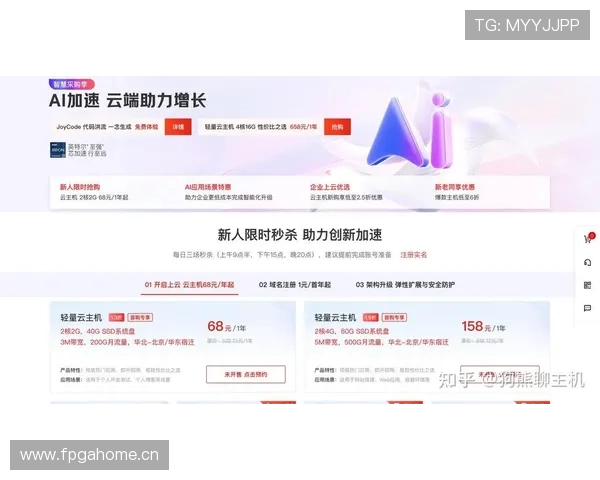
Task: Click the 3M带宽, 200G月流量 spec line
Action: pos(127,342)
